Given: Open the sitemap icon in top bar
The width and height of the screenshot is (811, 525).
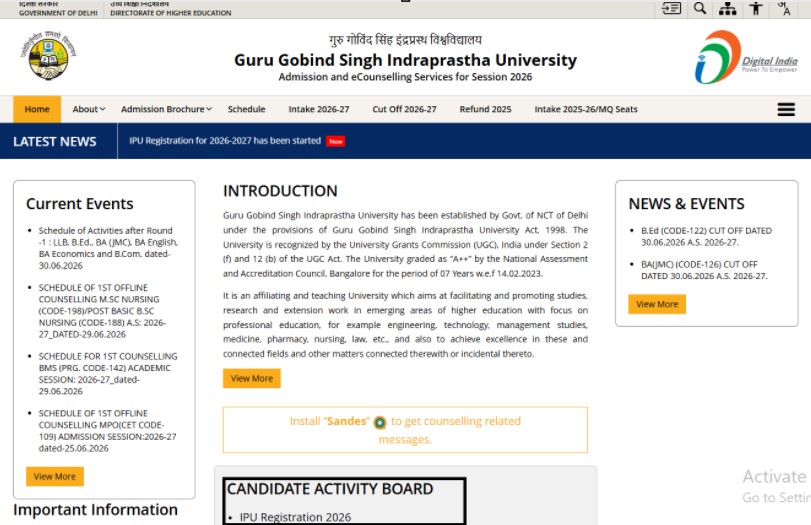Looking at the screenshot, I should [x=727, y=8].
